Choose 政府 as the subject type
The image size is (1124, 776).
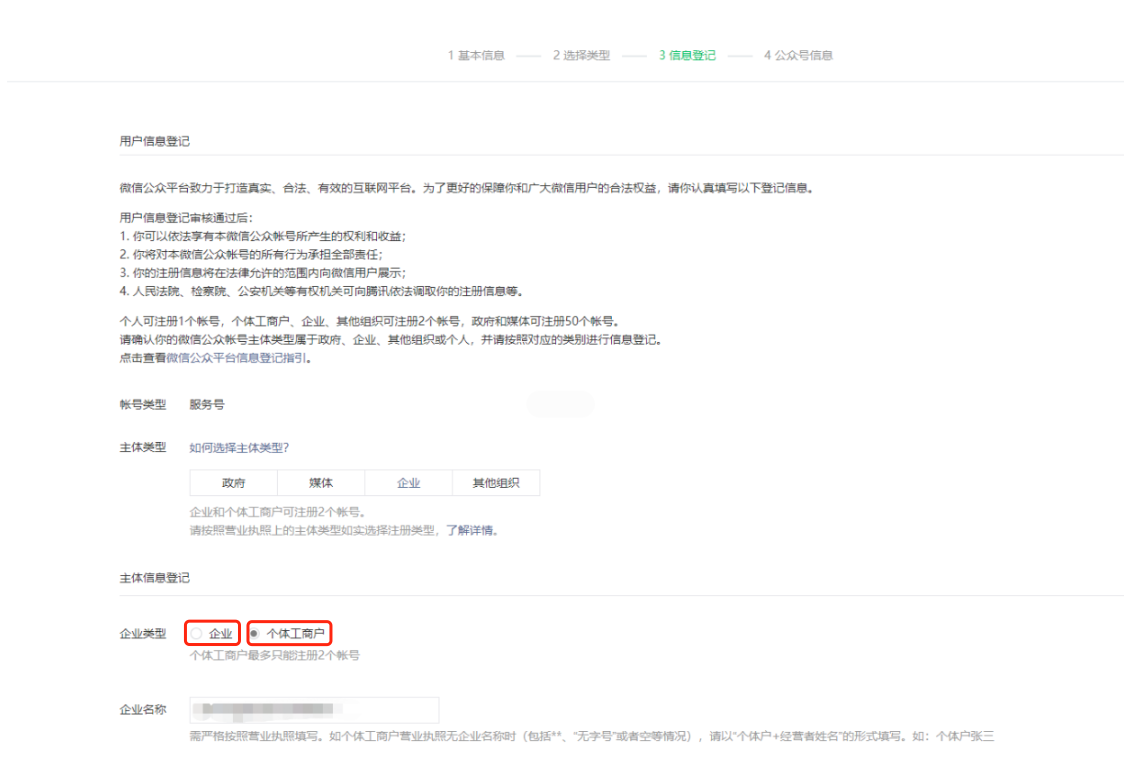click(x=233, y=483)
